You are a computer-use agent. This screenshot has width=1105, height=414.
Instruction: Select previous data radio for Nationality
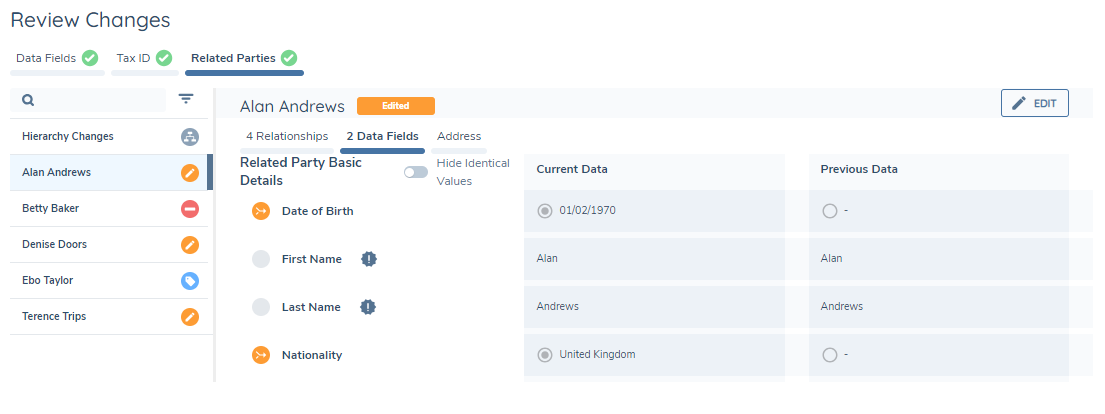tap(829, 355)
